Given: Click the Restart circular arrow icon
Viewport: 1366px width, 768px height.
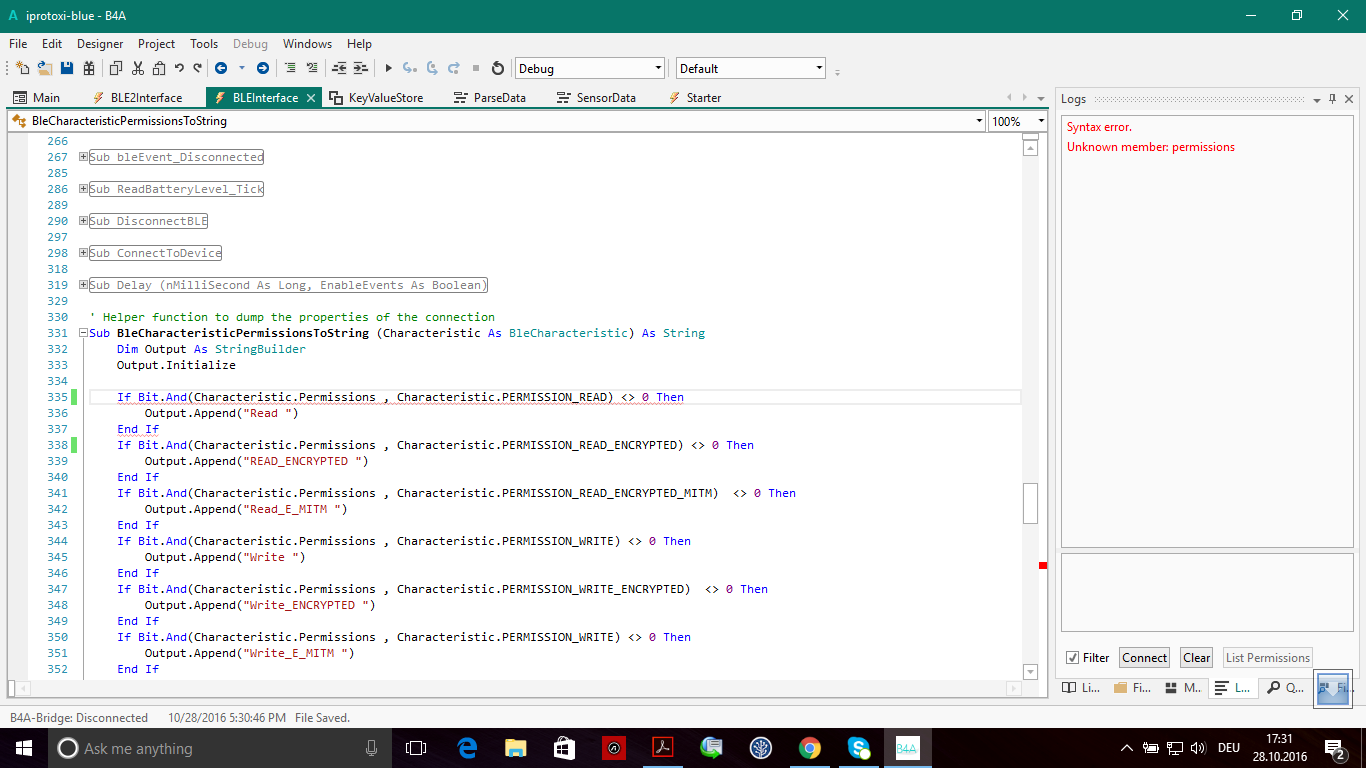Looking at the screenshot, I should (498, 68).
